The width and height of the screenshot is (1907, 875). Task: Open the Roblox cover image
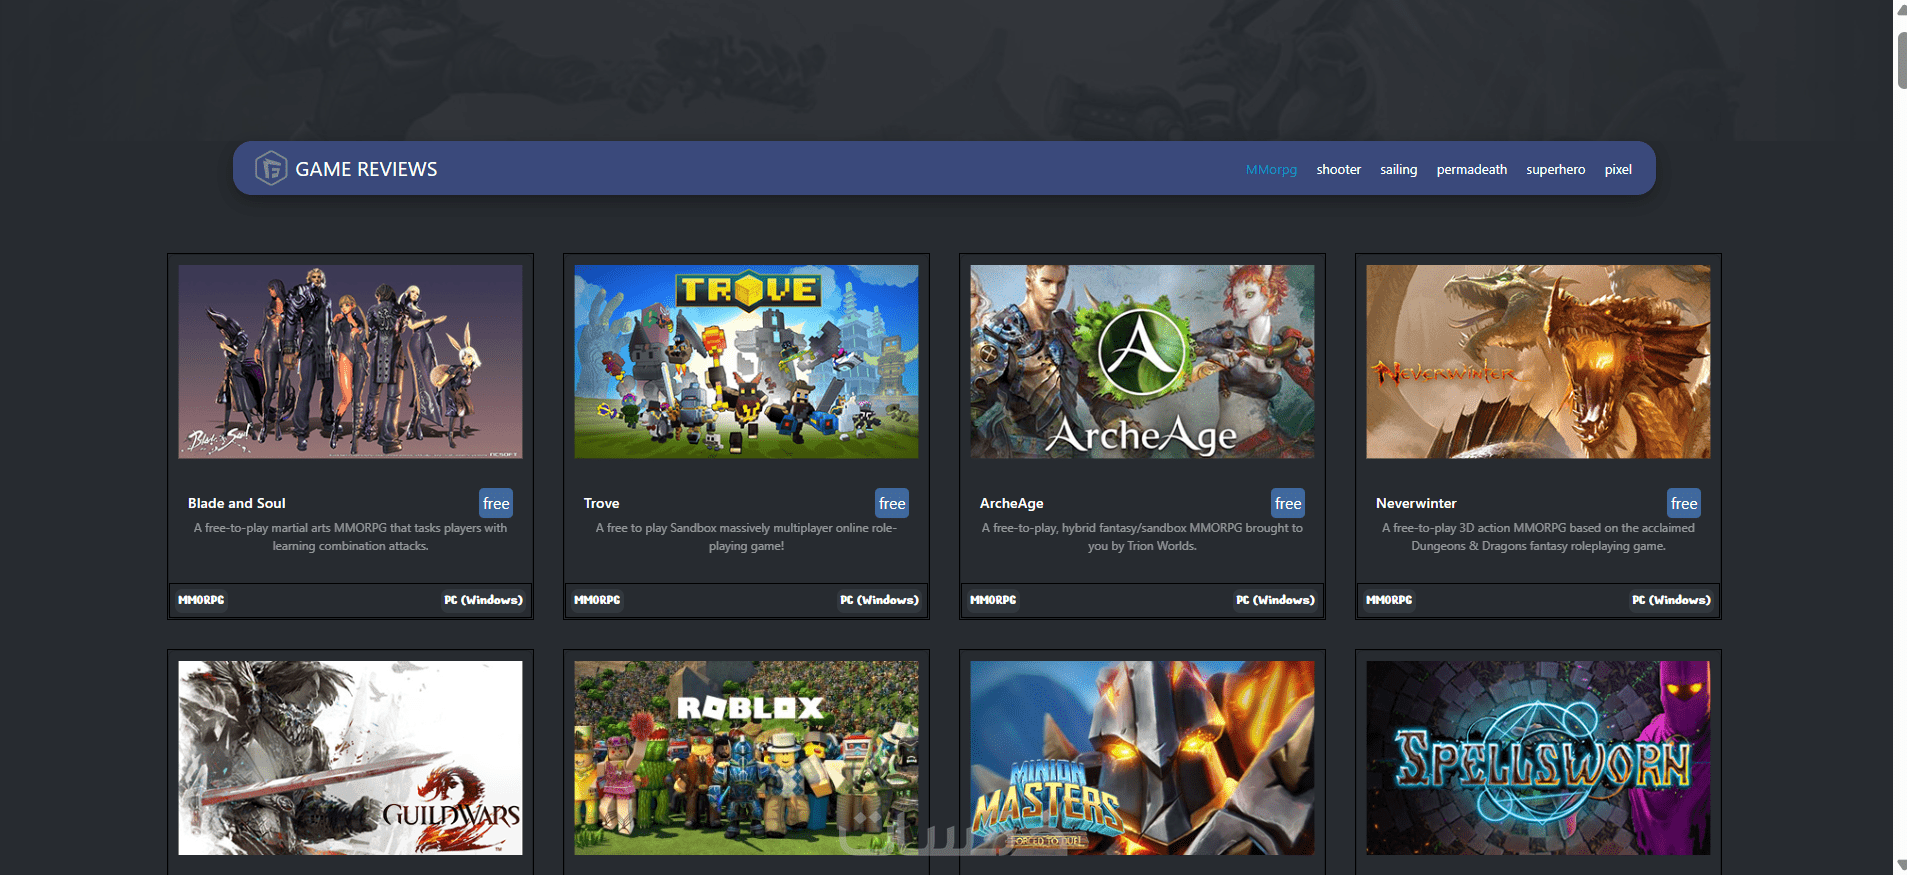pyautogui.click(x=746, y=758)
